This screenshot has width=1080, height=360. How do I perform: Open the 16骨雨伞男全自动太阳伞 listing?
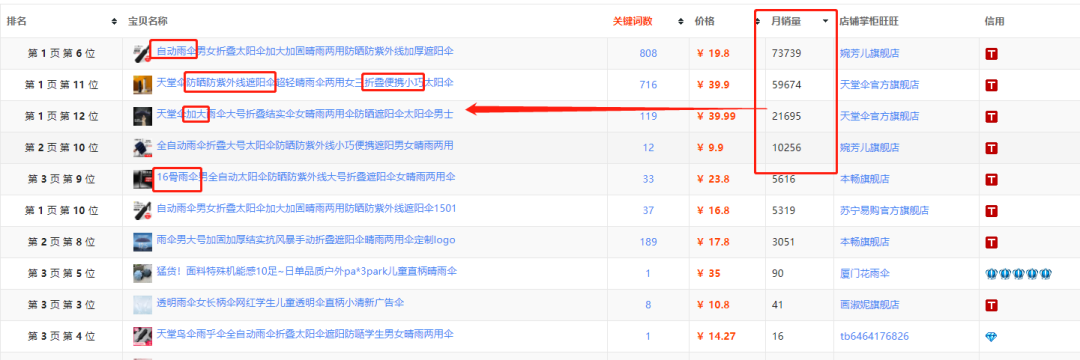coord(305,177)
